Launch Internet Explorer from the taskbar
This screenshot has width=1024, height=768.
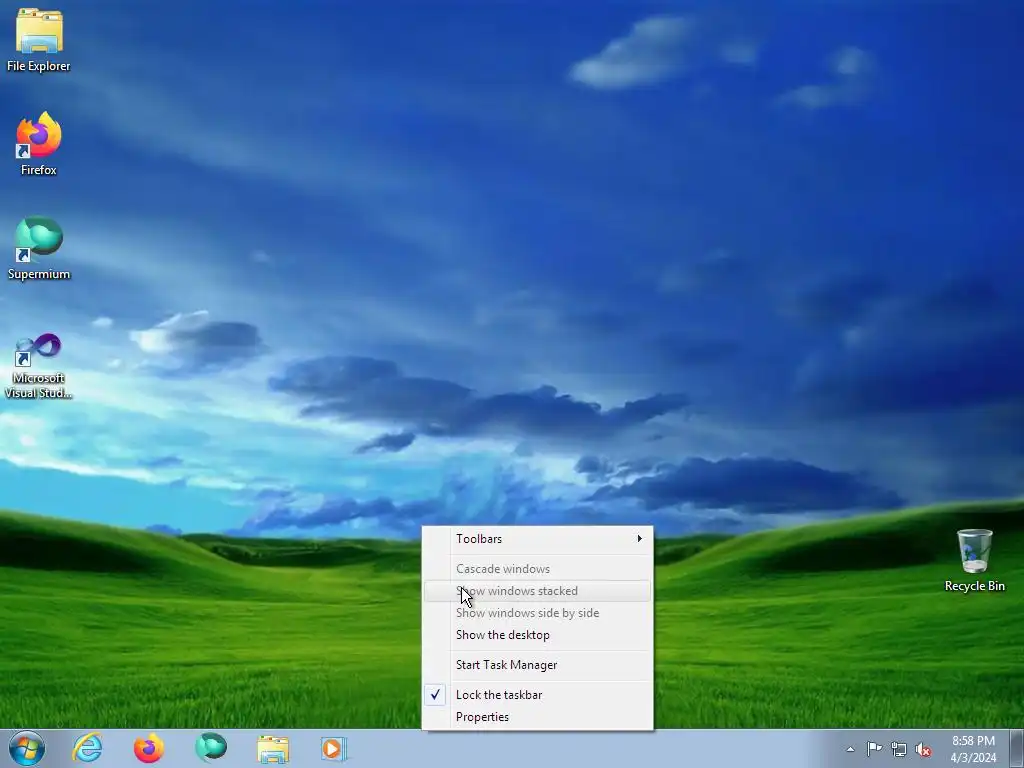[x=88, y=748]
